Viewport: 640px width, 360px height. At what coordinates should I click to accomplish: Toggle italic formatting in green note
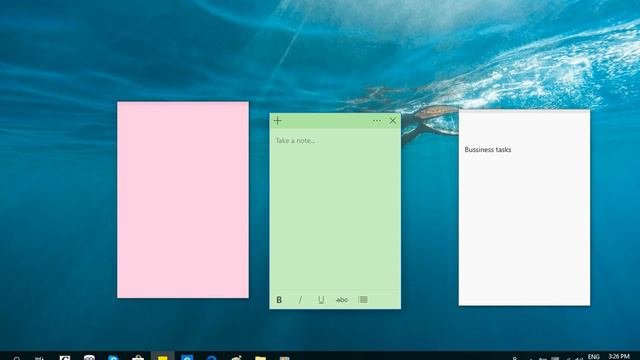(x=300, y=300)
